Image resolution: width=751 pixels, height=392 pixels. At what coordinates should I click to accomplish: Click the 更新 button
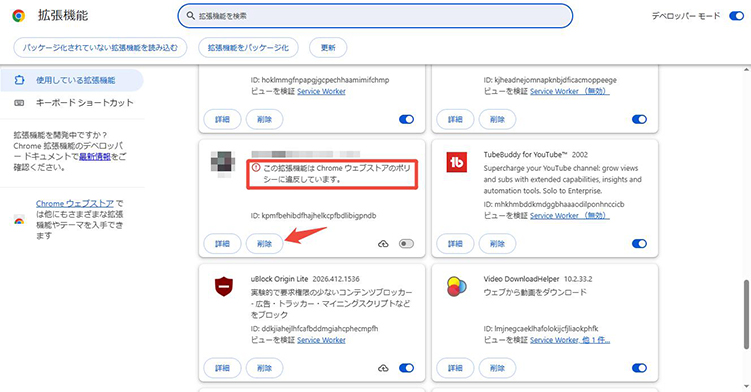[328, 47]
